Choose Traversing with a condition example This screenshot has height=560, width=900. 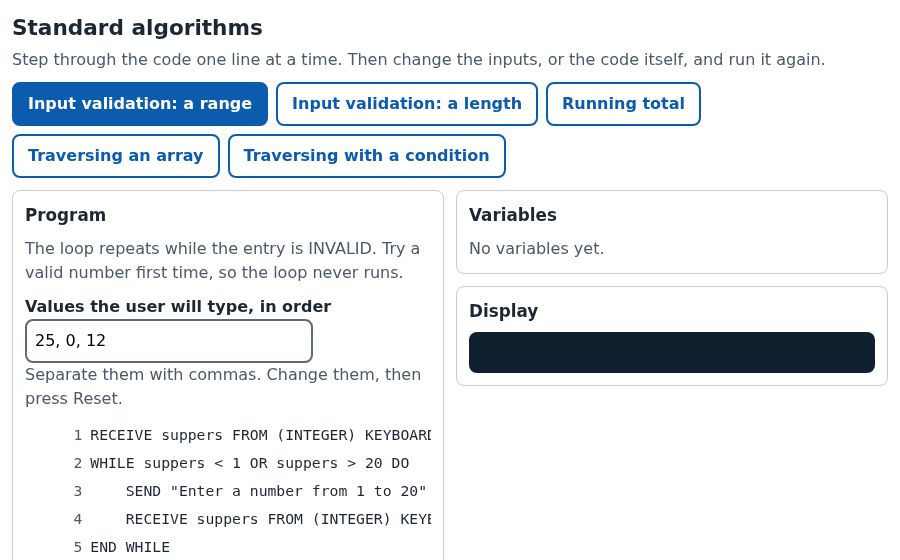366,156
